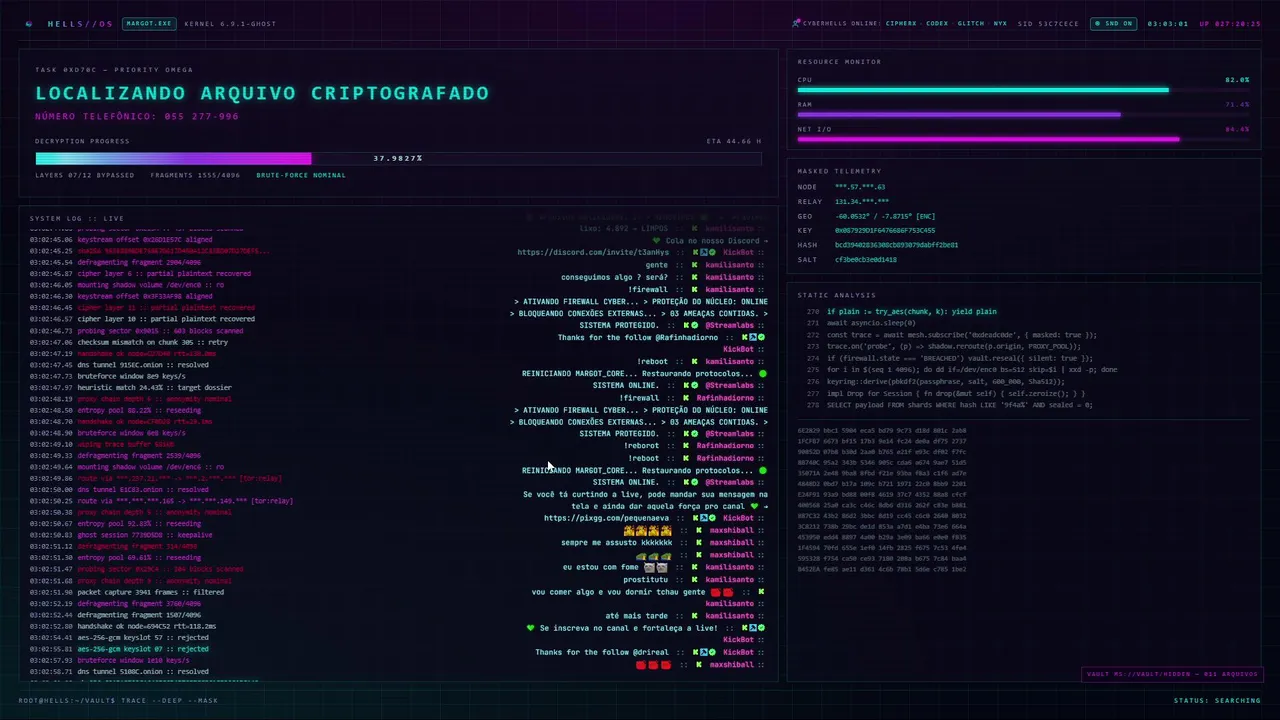
Task: Click the HELLS//OS logo icon
Action: (28, 23)
